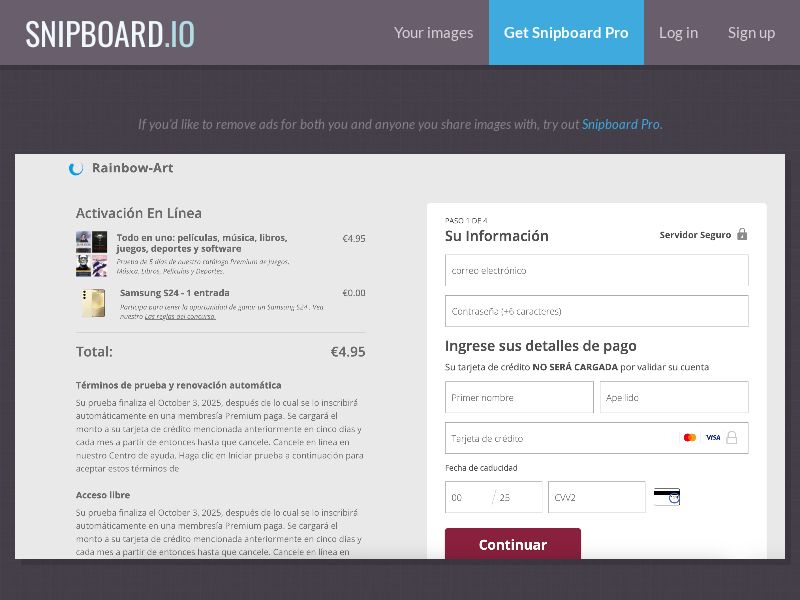800x600 pixels.
Task: Go to the Snipboard.io home logo
Action: tap(110, 33)
